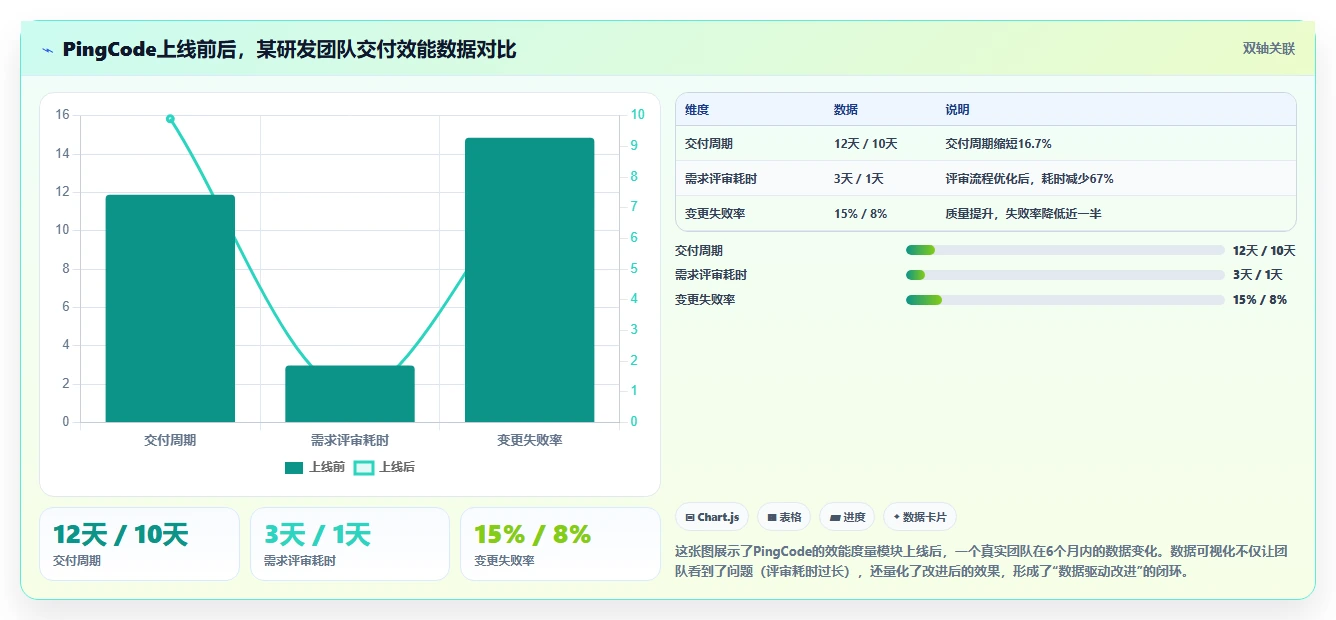Click the lightning icon beside the PingCode title
Screen dimensions: 1336x620
tap(47, 50)
